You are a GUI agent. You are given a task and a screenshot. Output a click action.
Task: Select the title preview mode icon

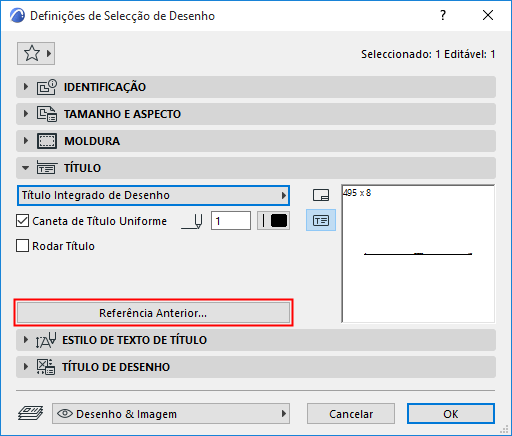(321, 220)
